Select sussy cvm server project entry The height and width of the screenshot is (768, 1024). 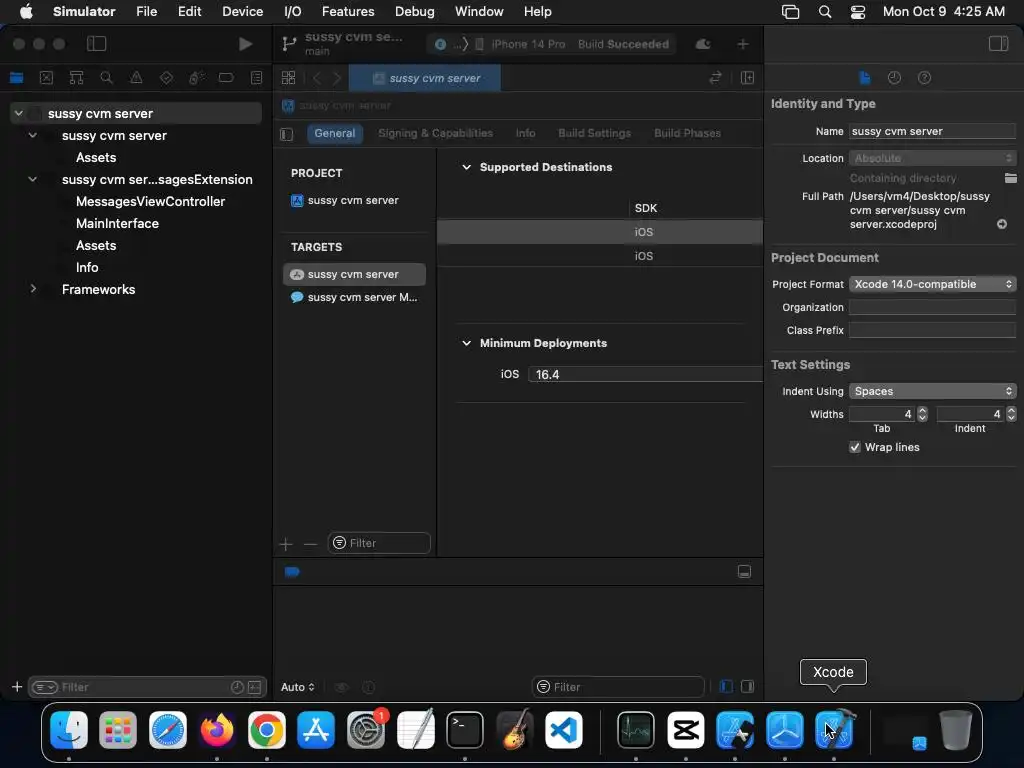tap(353, 200)
